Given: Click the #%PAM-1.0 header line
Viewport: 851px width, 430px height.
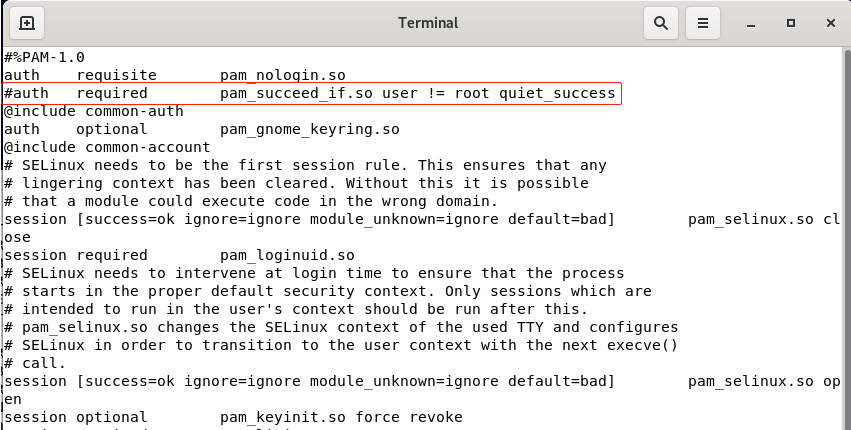Looking at the screenshot, I should click(45, 57).
